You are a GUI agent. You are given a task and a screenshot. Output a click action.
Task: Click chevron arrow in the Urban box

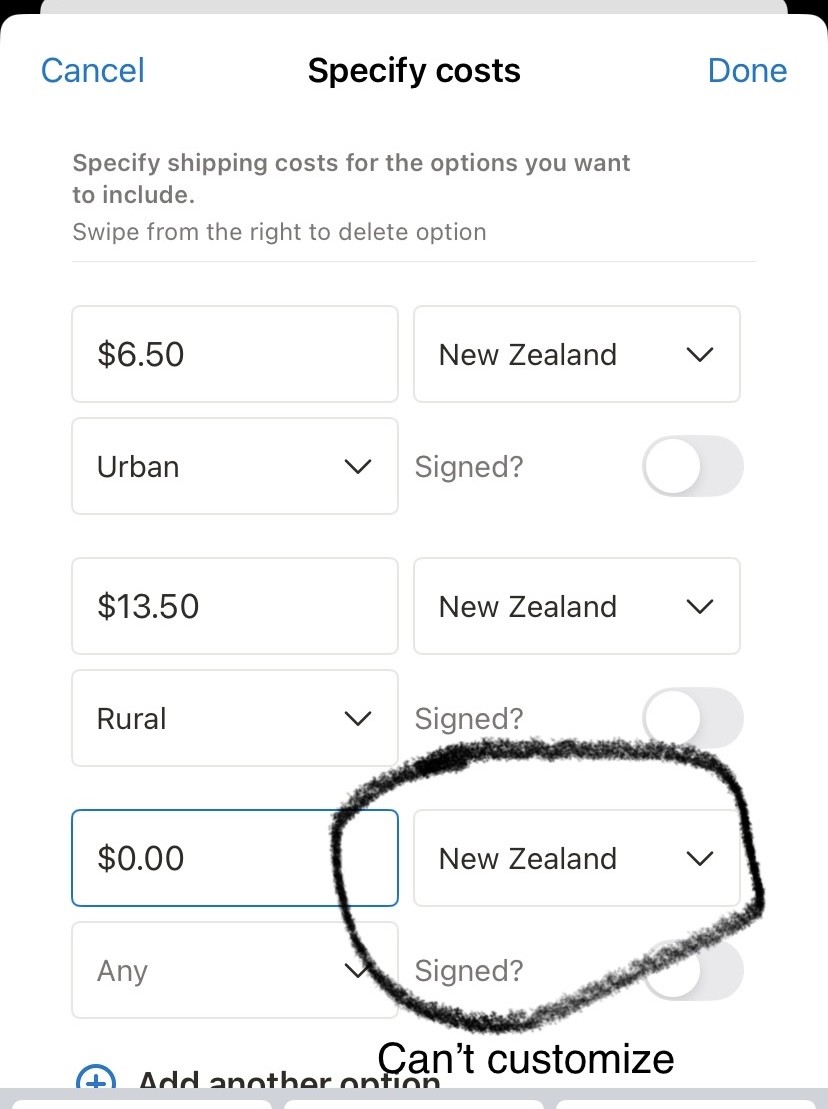(357, 466)
